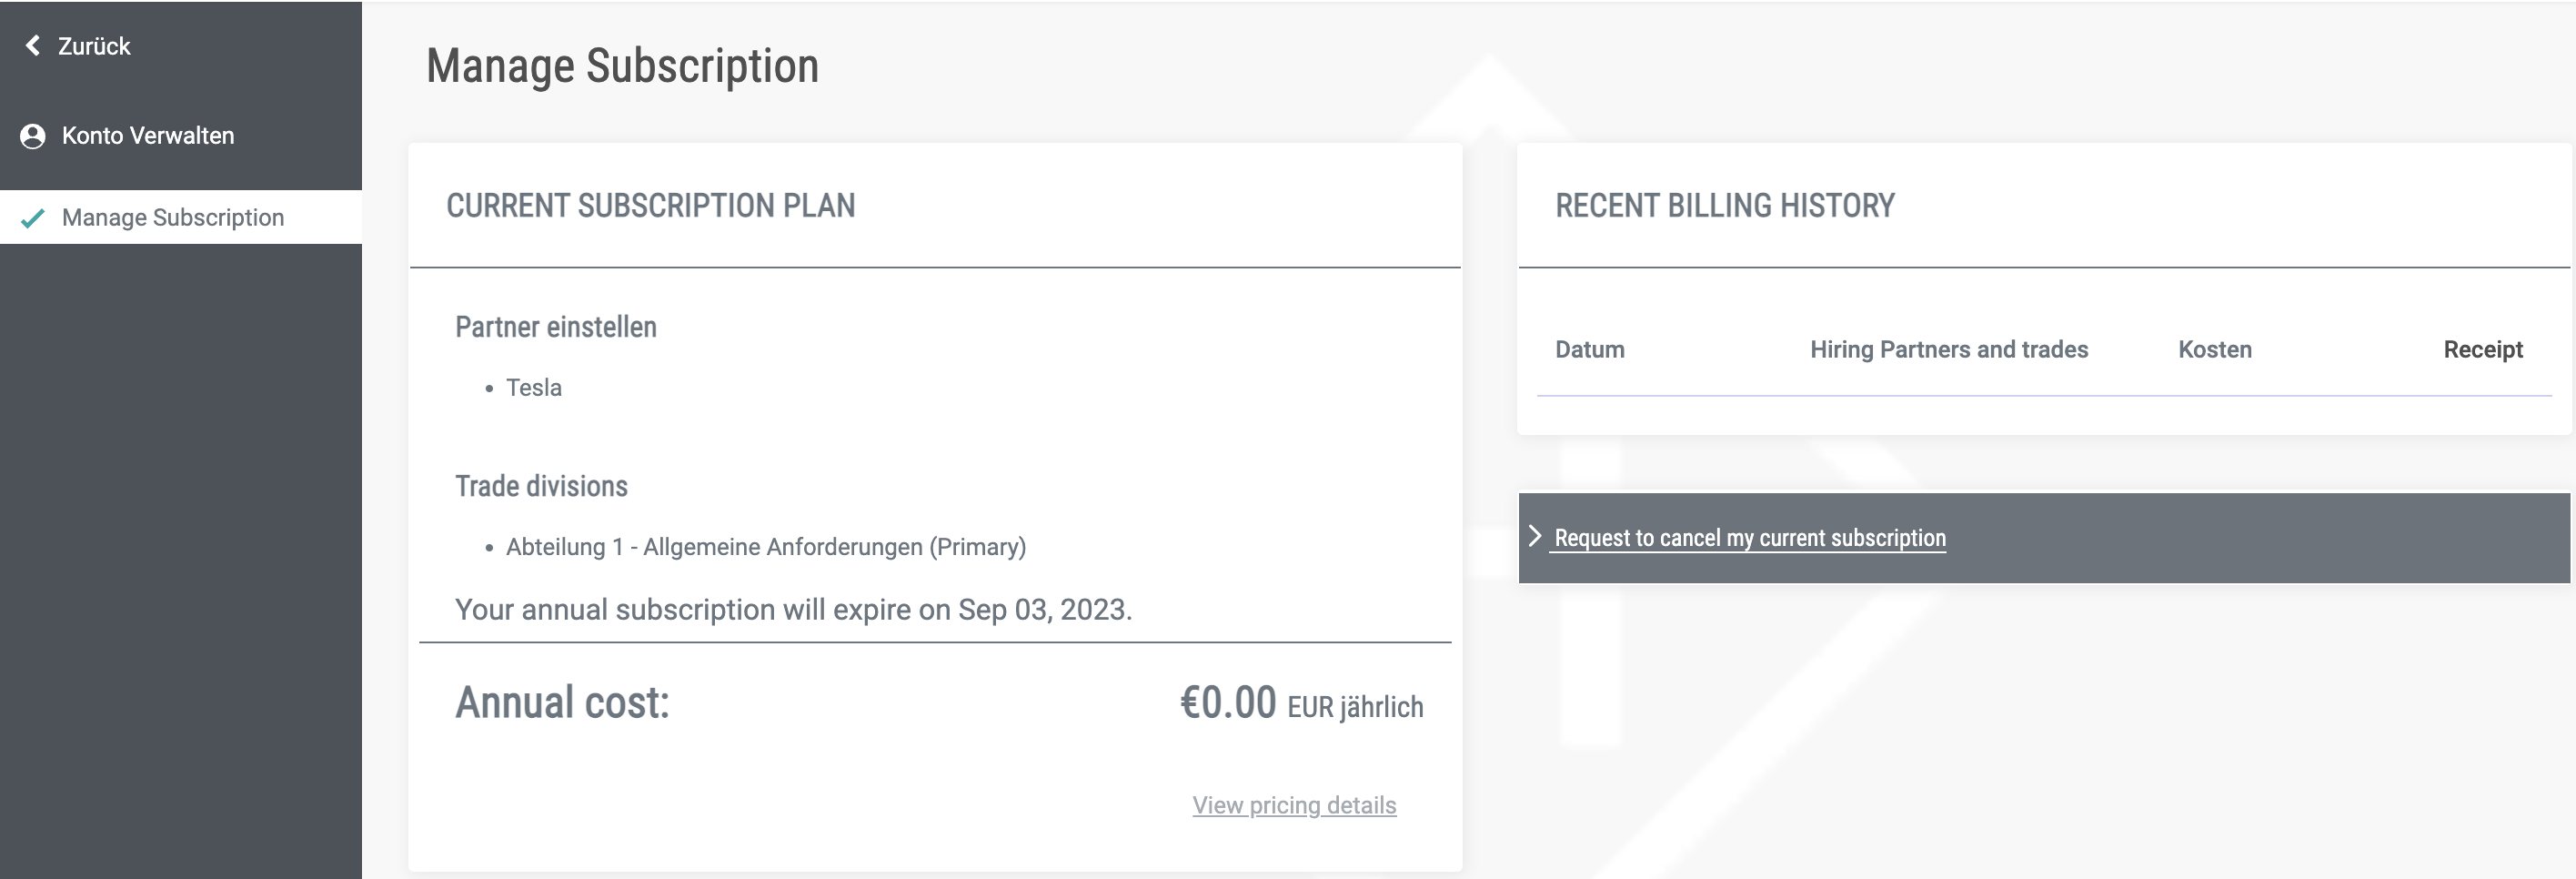Click the Manage Subscription page title
This screenshot has width=2576, height=879.
pos(622,66)
